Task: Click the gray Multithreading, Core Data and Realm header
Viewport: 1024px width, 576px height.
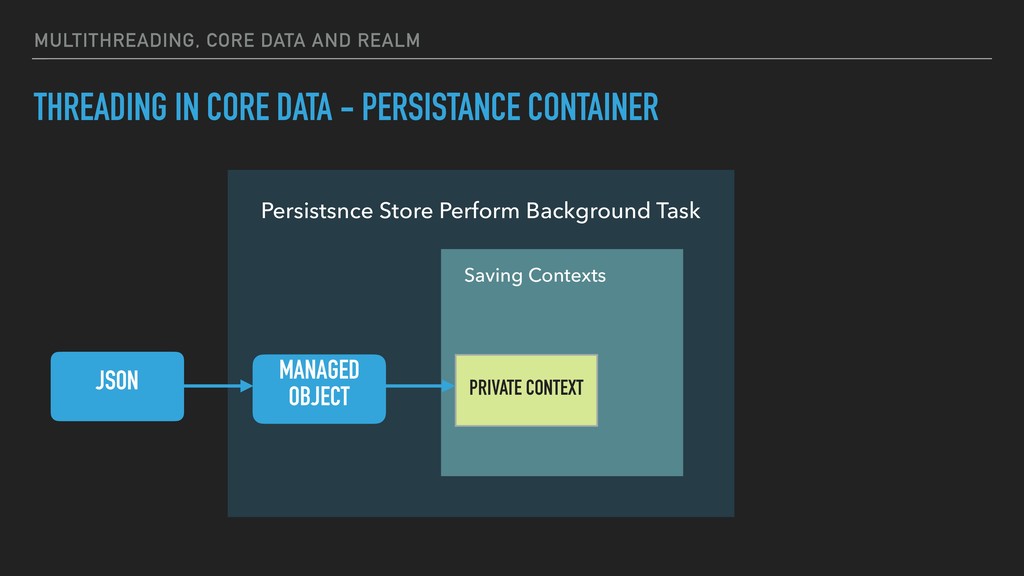Action: [x=227, y=40]
